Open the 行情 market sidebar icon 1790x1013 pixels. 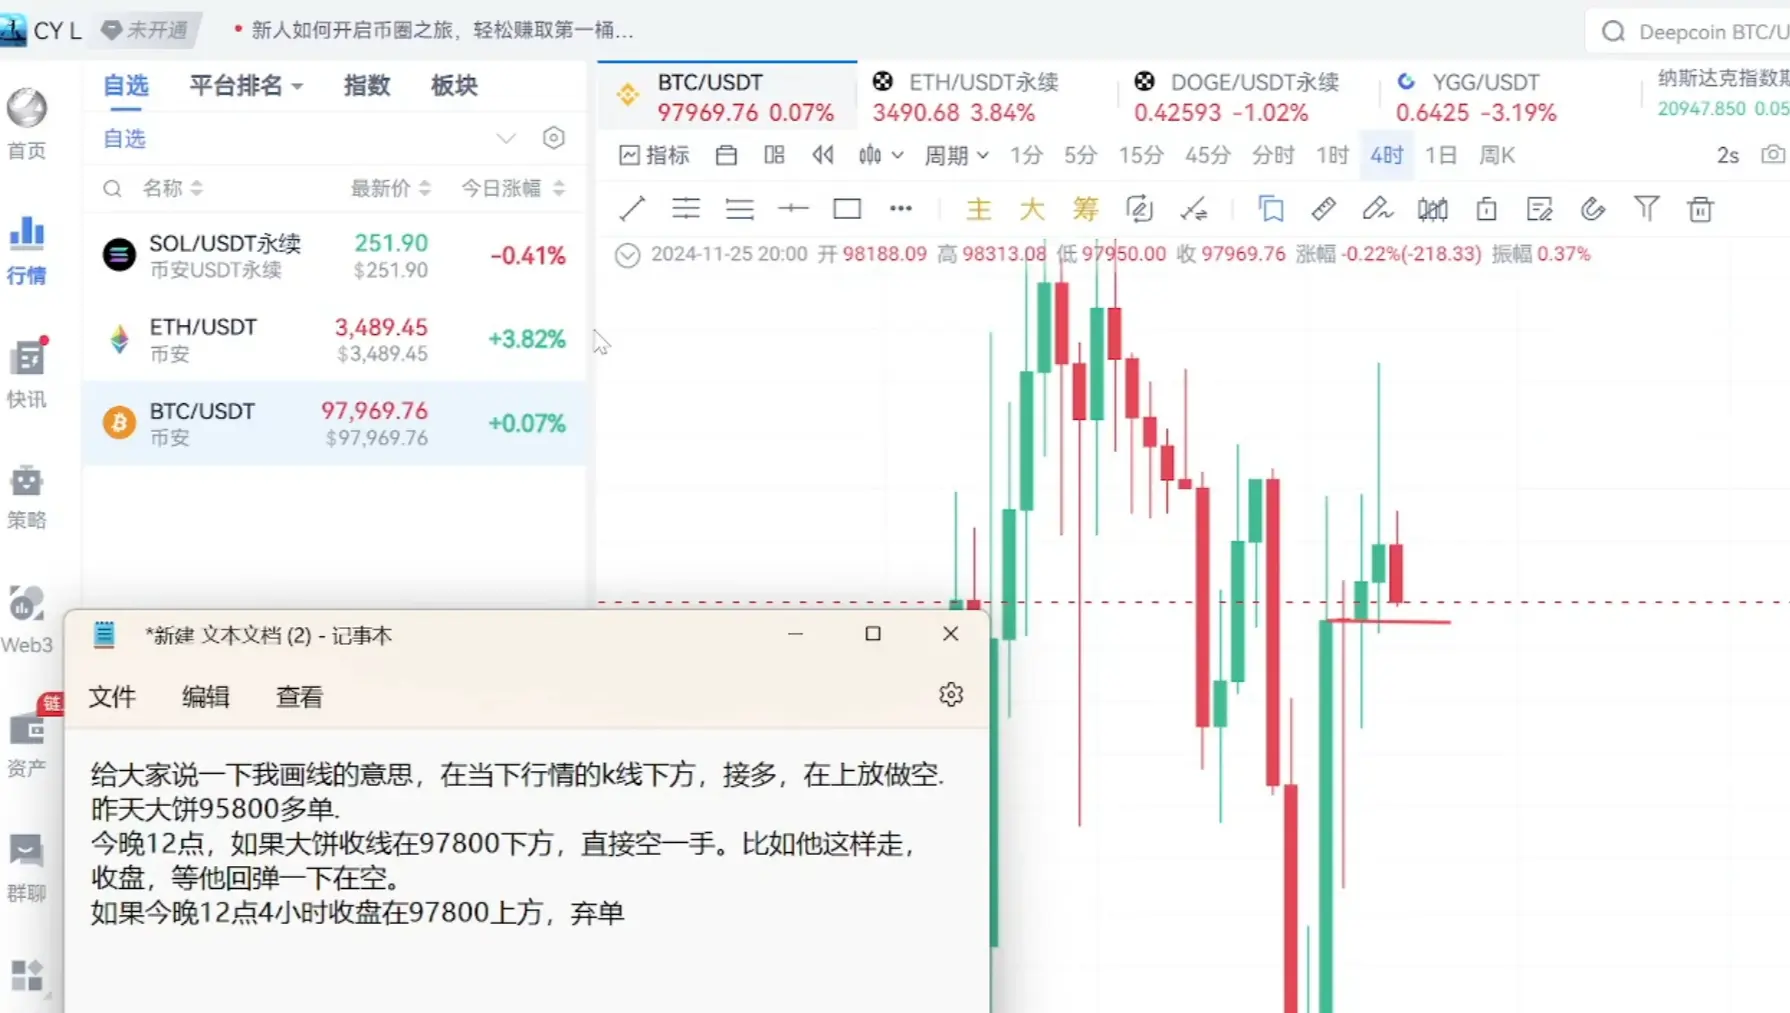pos(27,250)
